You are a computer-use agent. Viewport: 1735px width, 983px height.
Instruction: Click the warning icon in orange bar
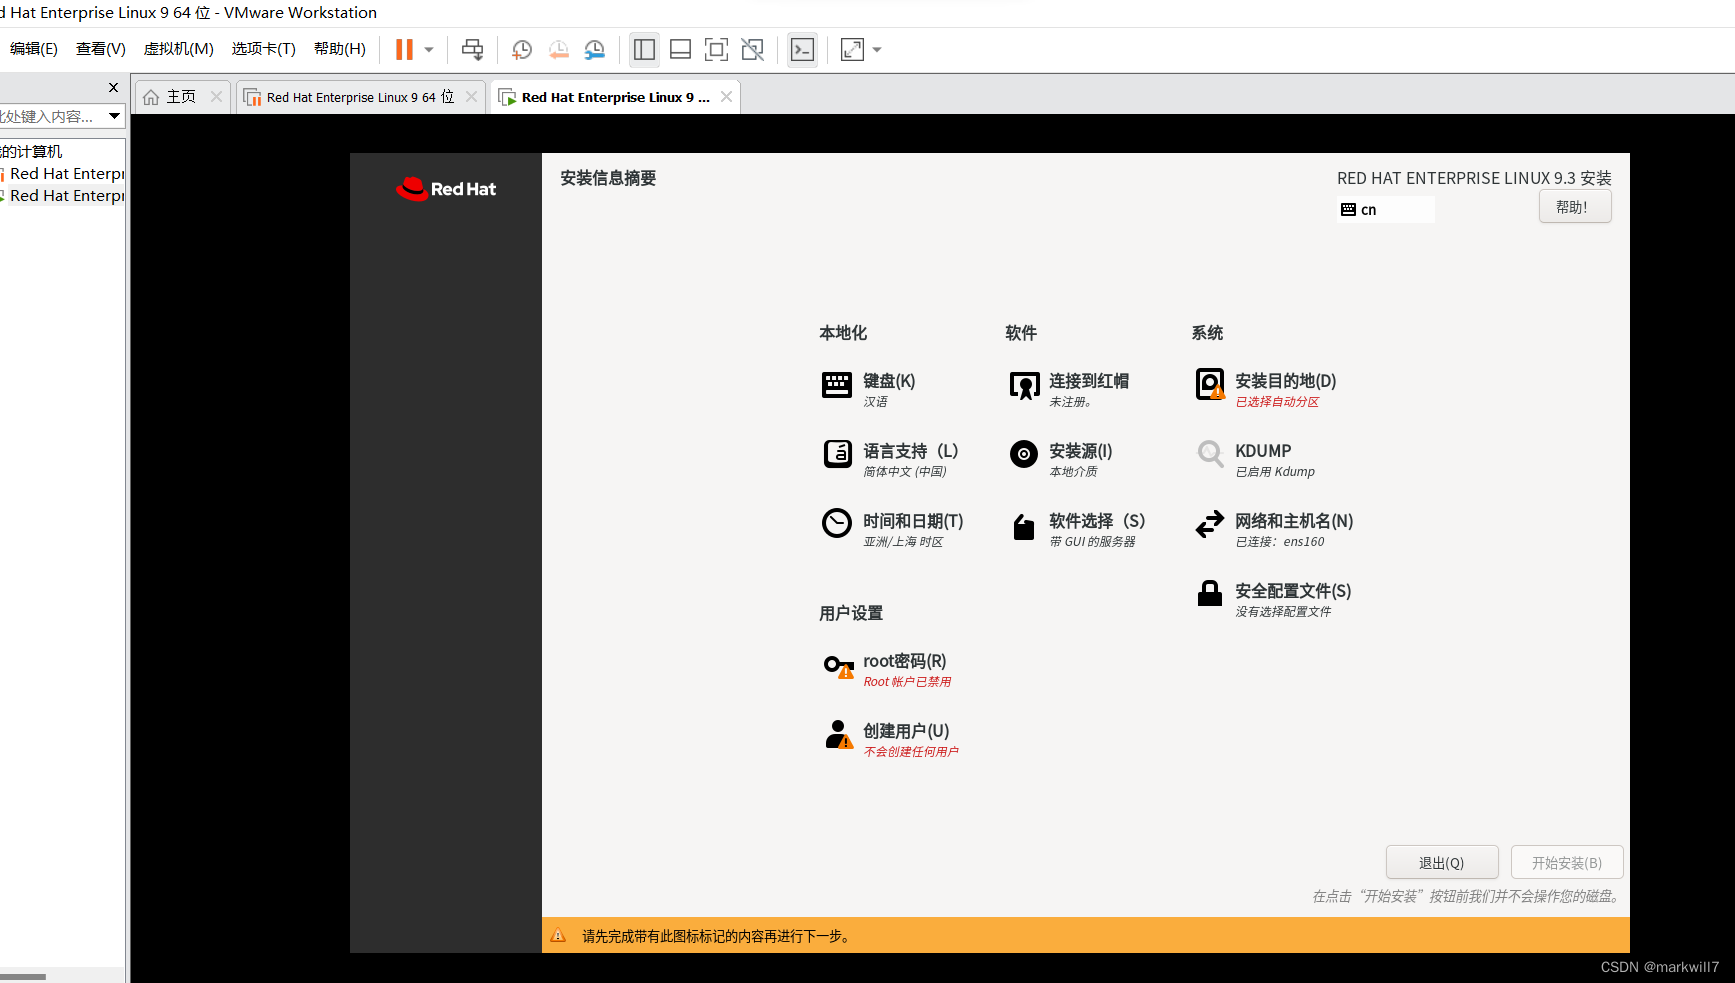[x=559, y=936]
